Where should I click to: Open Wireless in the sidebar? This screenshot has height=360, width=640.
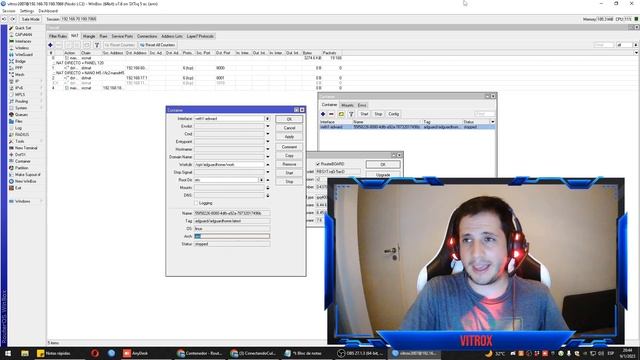click(22, 48)
